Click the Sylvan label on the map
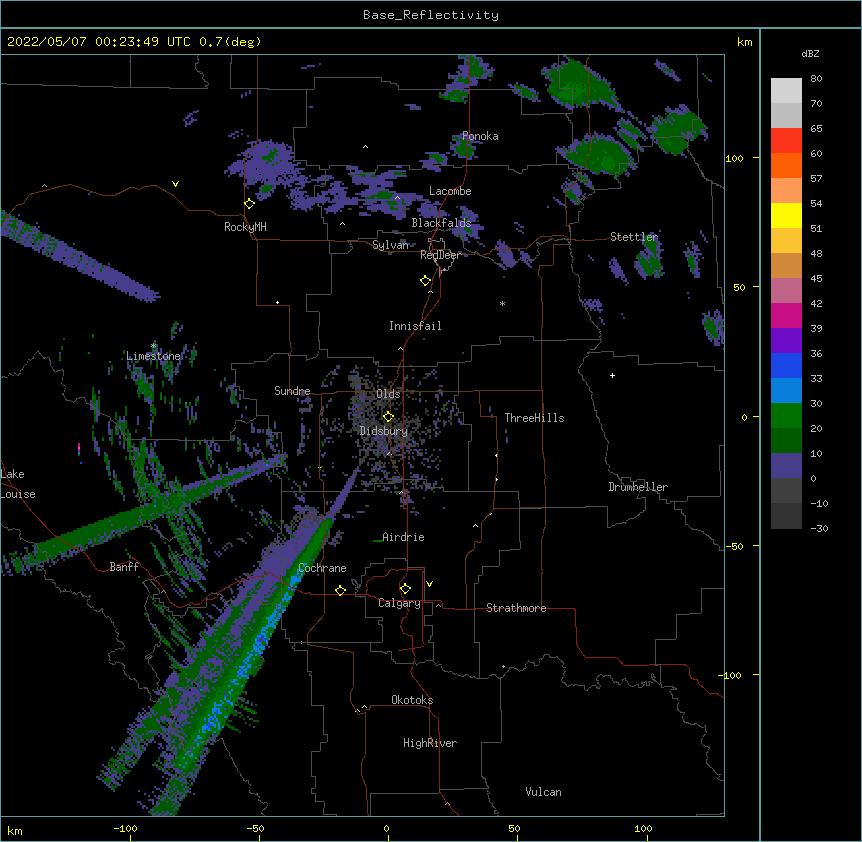 click(x=390, y=245)
